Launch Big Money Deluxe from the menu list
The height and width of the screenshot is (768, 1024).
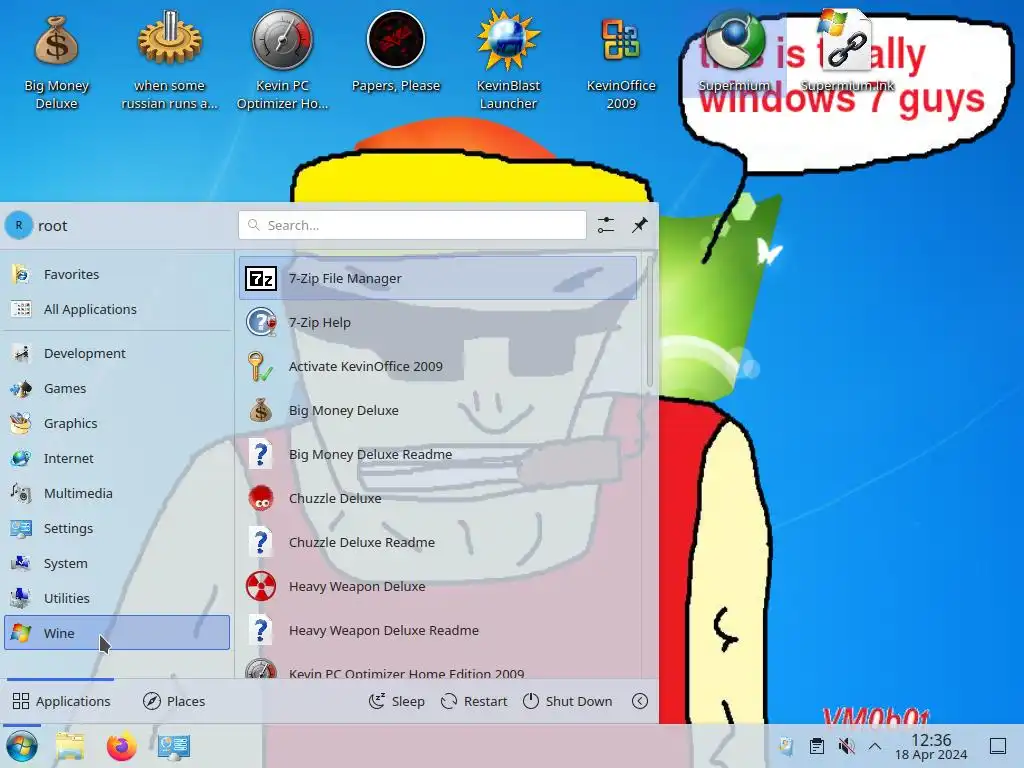[438, 410]
